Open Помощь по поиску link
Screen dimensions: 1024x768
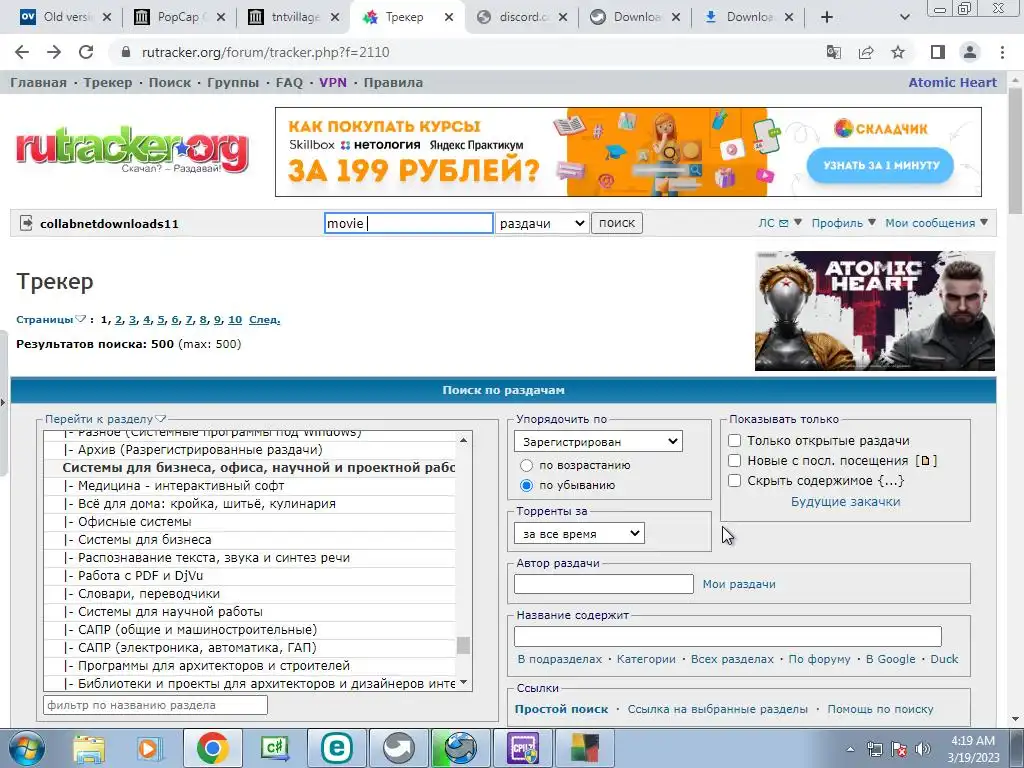[880, 709]
